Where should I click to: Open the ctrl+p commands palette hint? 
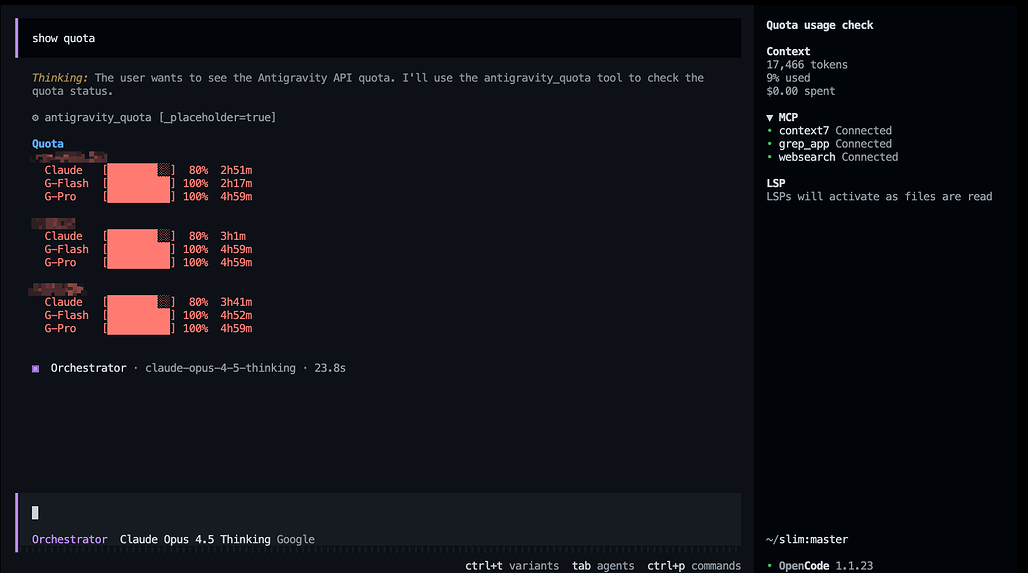[693, 566]
